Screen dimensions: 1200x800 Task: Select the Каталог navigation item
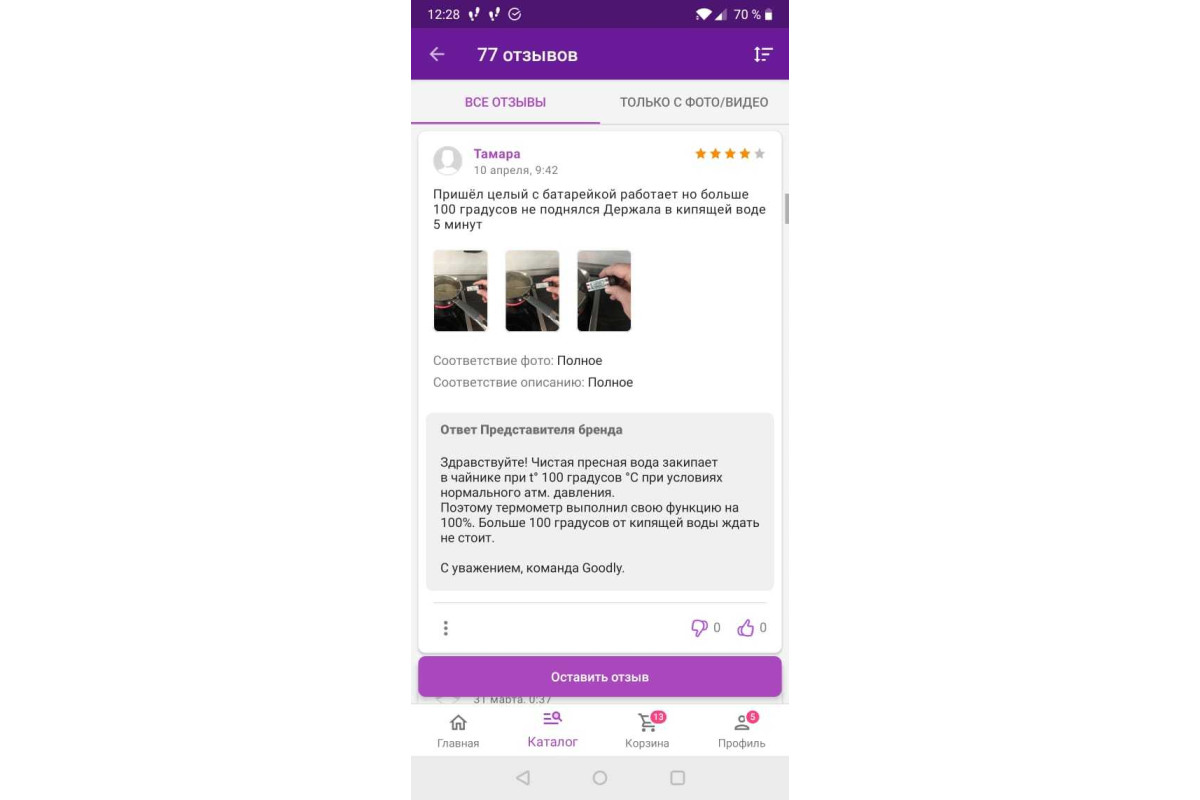tap(553, 730)
